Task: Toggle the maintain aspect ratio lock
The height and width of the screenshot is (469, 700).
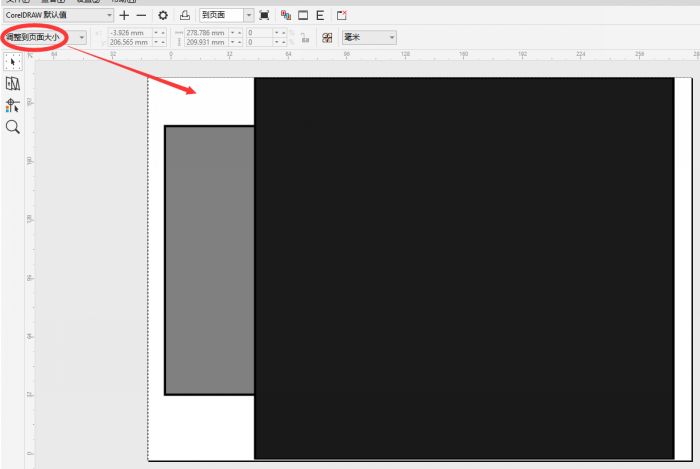Action: (305, 38)
